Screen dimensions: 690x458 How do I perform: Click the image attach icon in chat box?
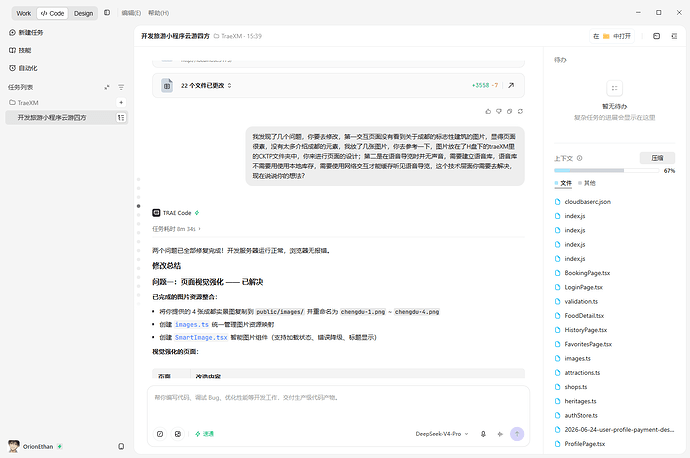pos(178,434)
